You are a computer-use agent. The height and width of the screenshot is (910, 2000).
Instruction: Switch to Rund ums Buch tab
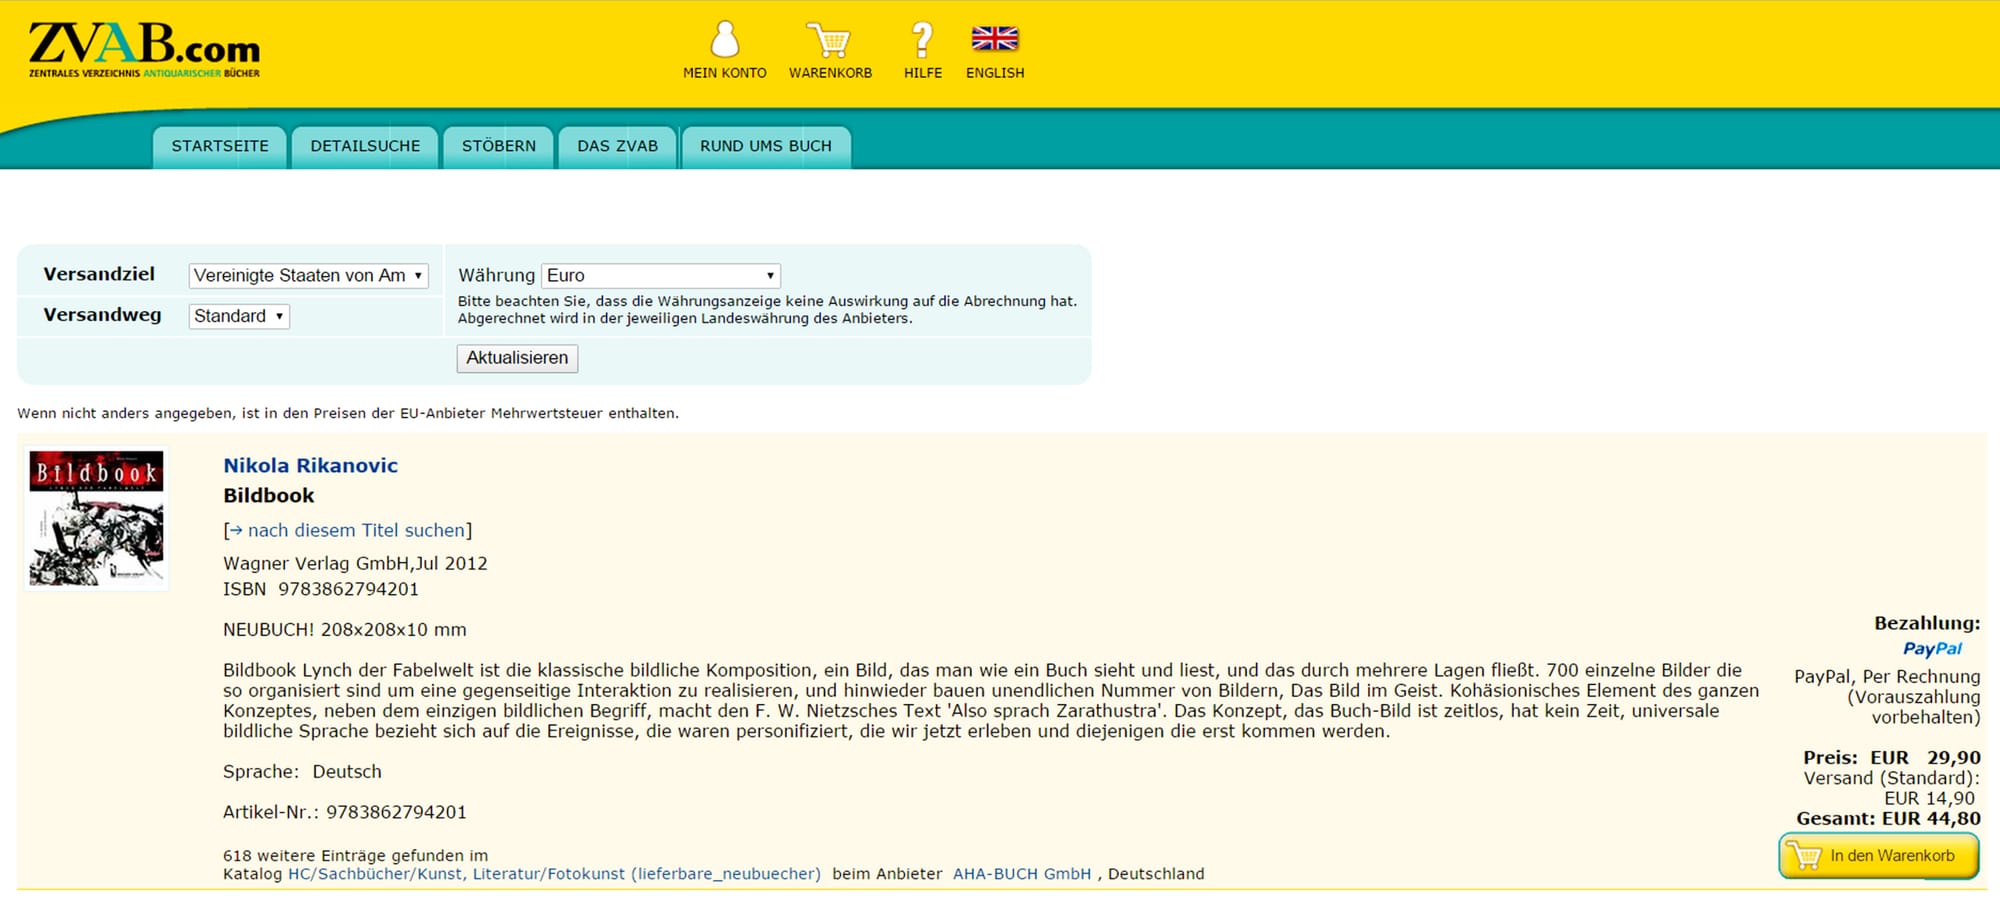click(x=765, y=147)
